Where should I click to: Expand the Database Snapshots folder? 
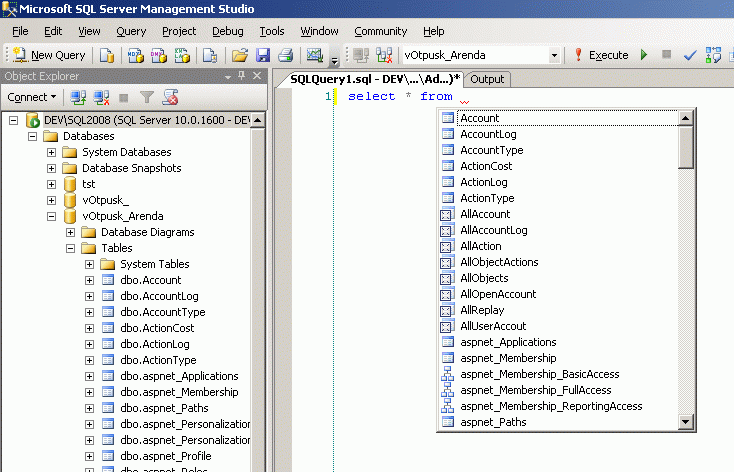tap(51, 169)
